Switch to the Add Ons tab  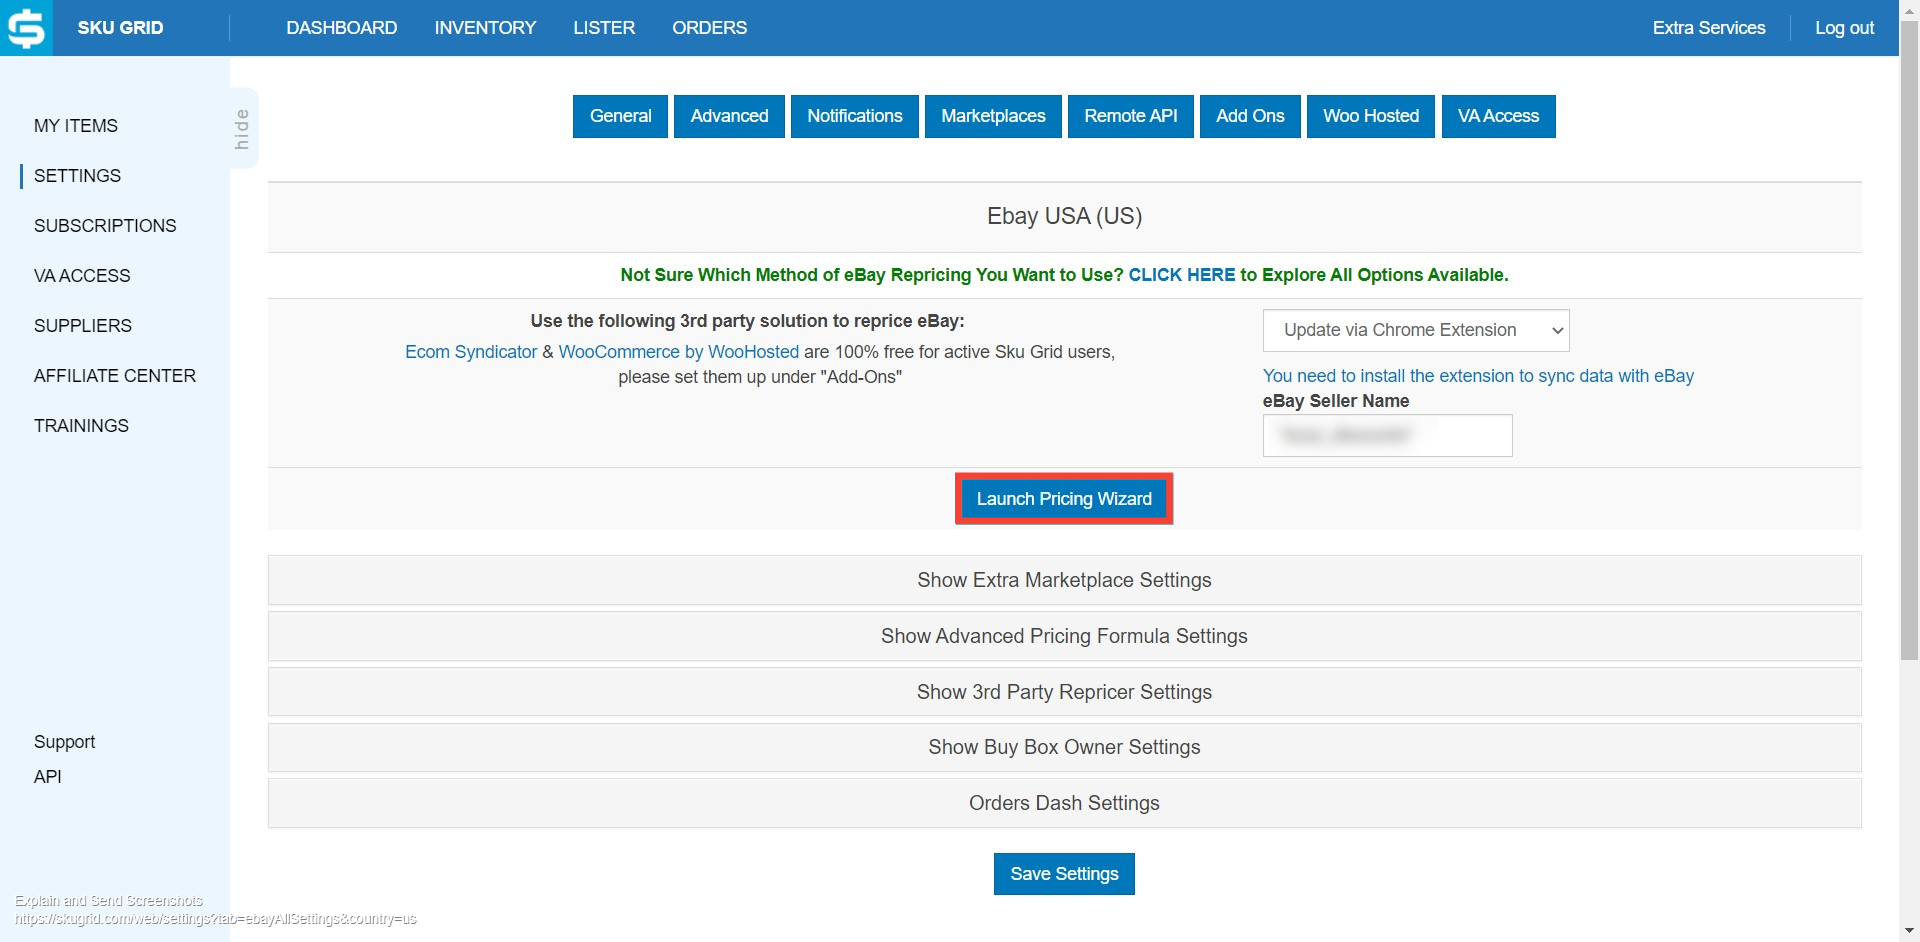coord(1250,116)
